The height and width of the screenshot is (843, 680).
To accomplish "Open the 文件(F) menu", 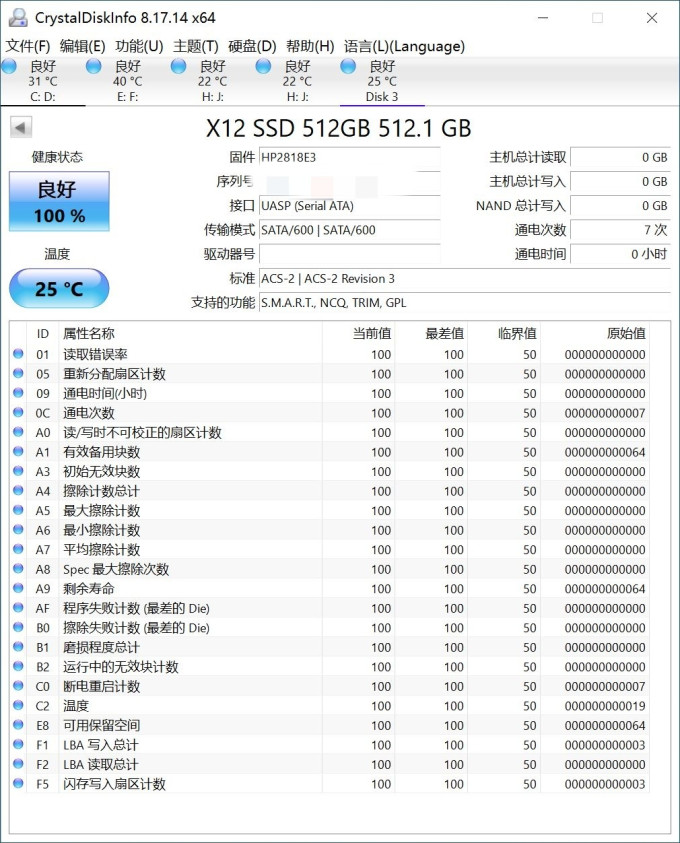I will tap(28, 46).
